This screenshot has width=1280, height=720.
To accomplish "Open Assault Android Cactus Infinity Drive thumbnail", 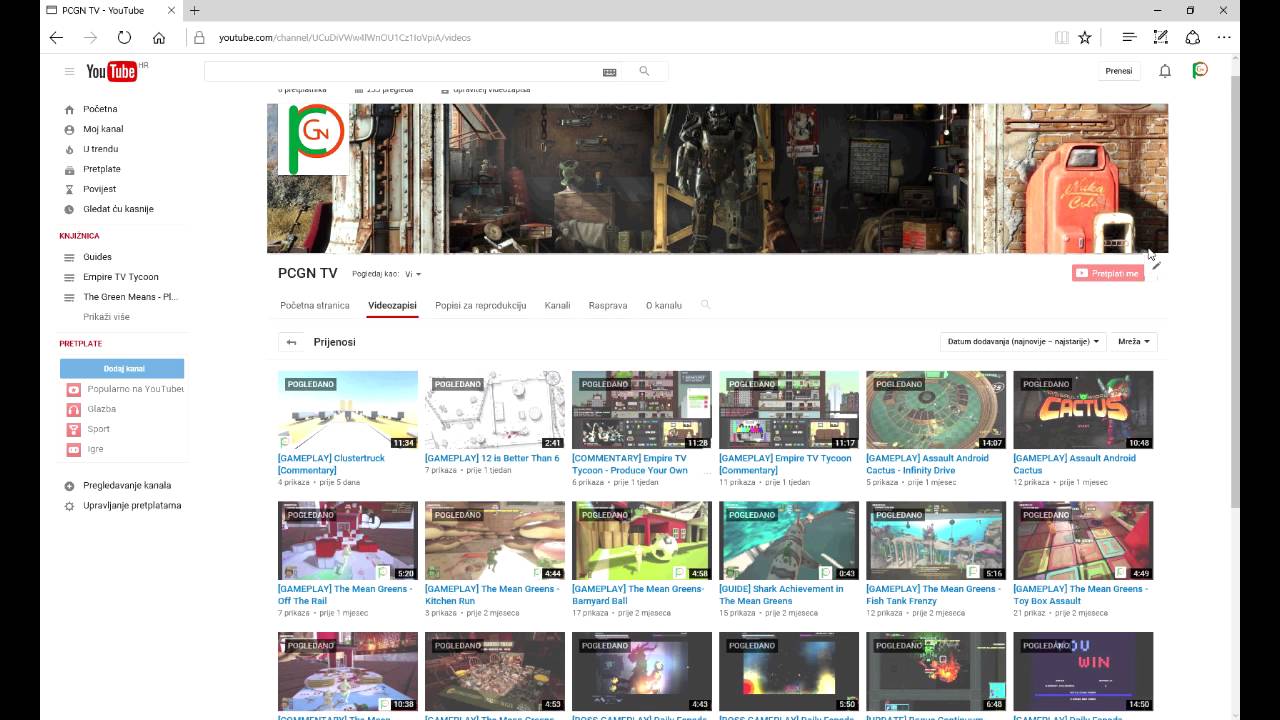I will (x=936, y=410).
